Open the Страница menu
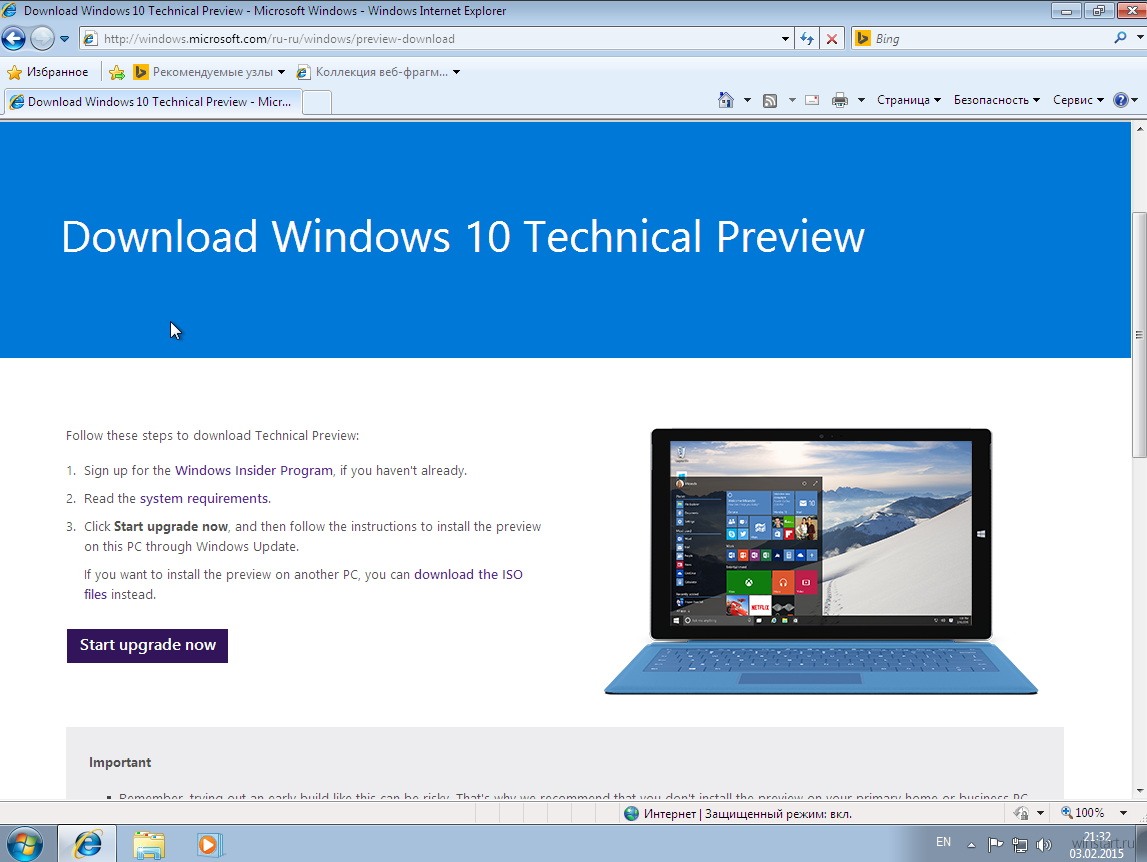 coord(909,100)
